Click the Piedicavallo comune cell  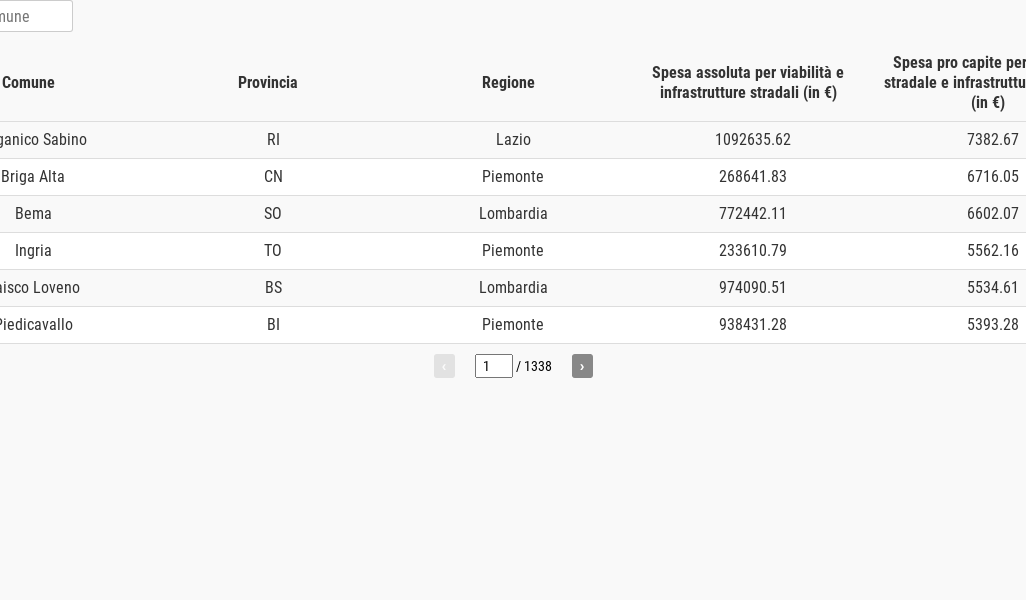click(x=35, y=325)
